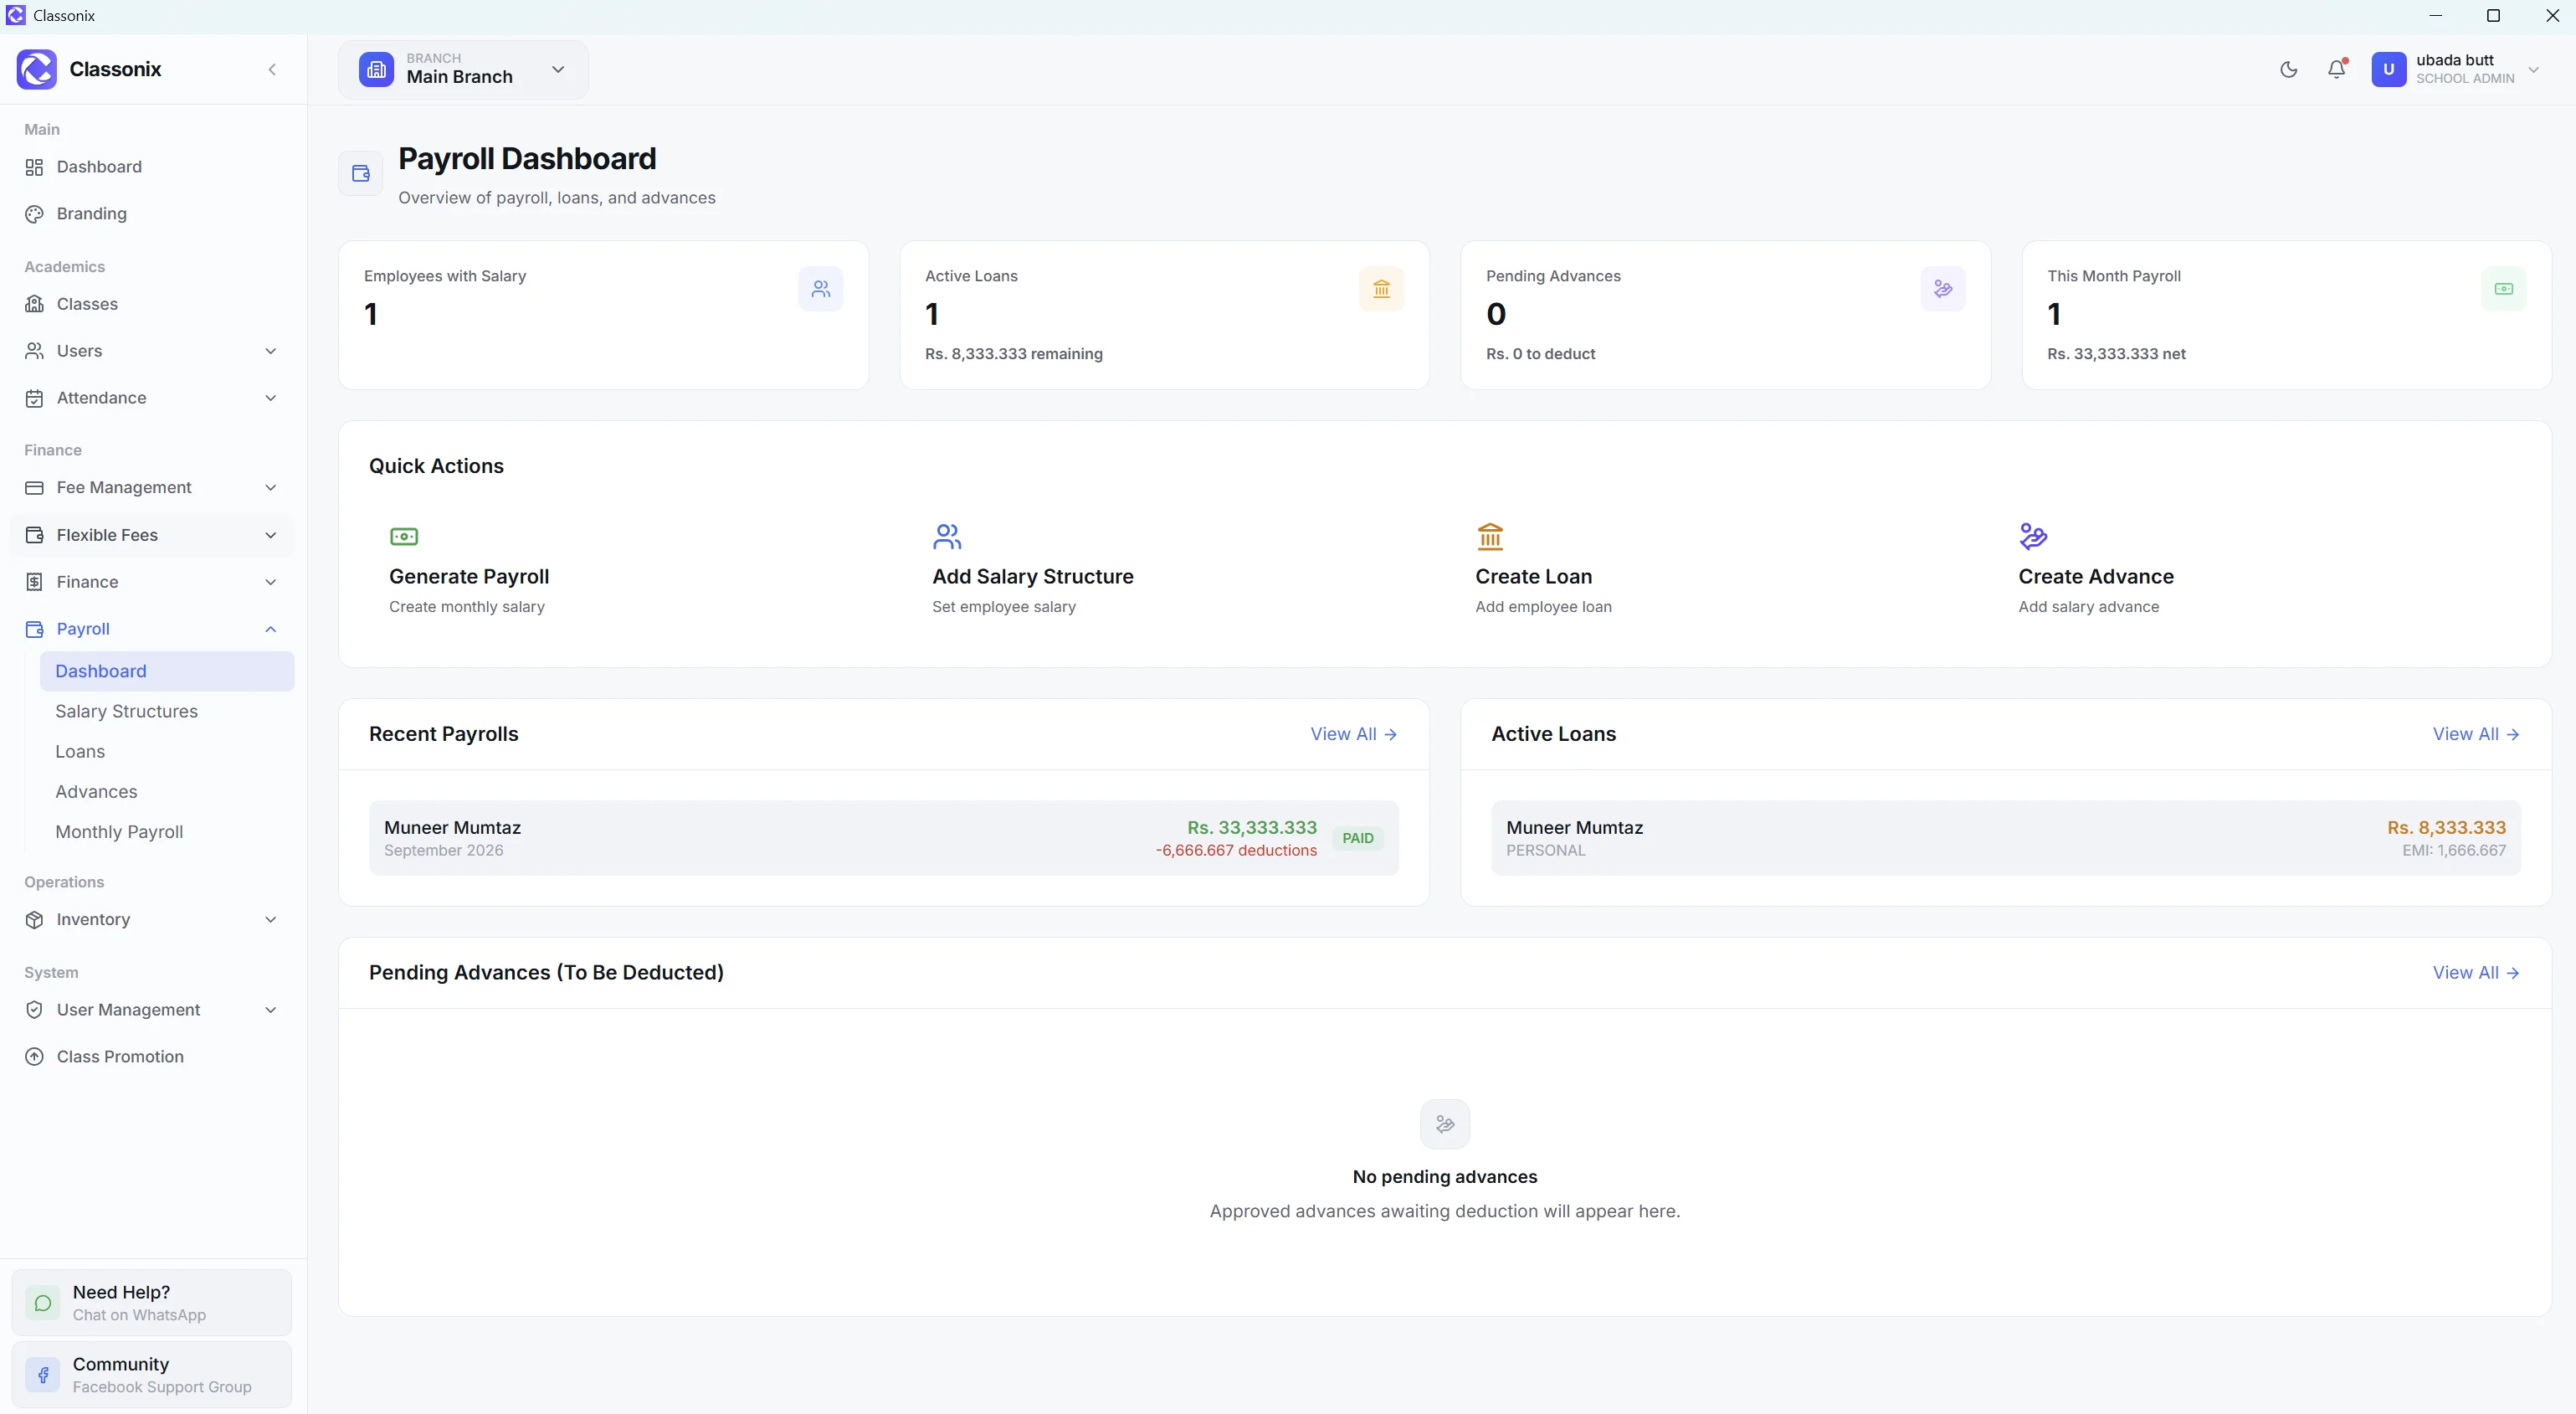The width and height of the screenshot is (2576, 1414).
Task: Open the notifications bell
Action: [2336, 69]
